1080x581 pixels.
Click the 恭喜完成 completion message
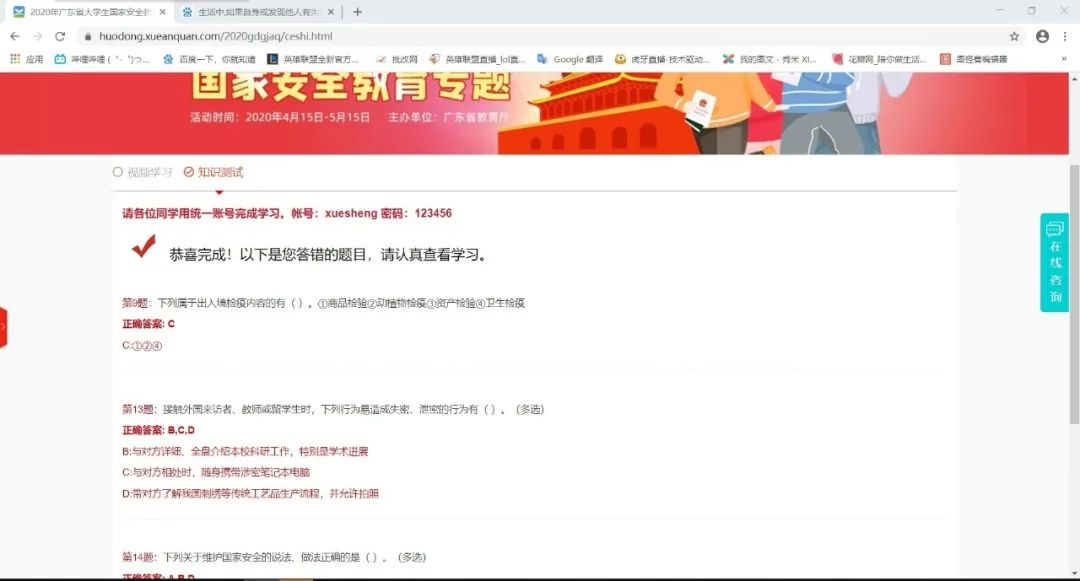click(330, 255)
